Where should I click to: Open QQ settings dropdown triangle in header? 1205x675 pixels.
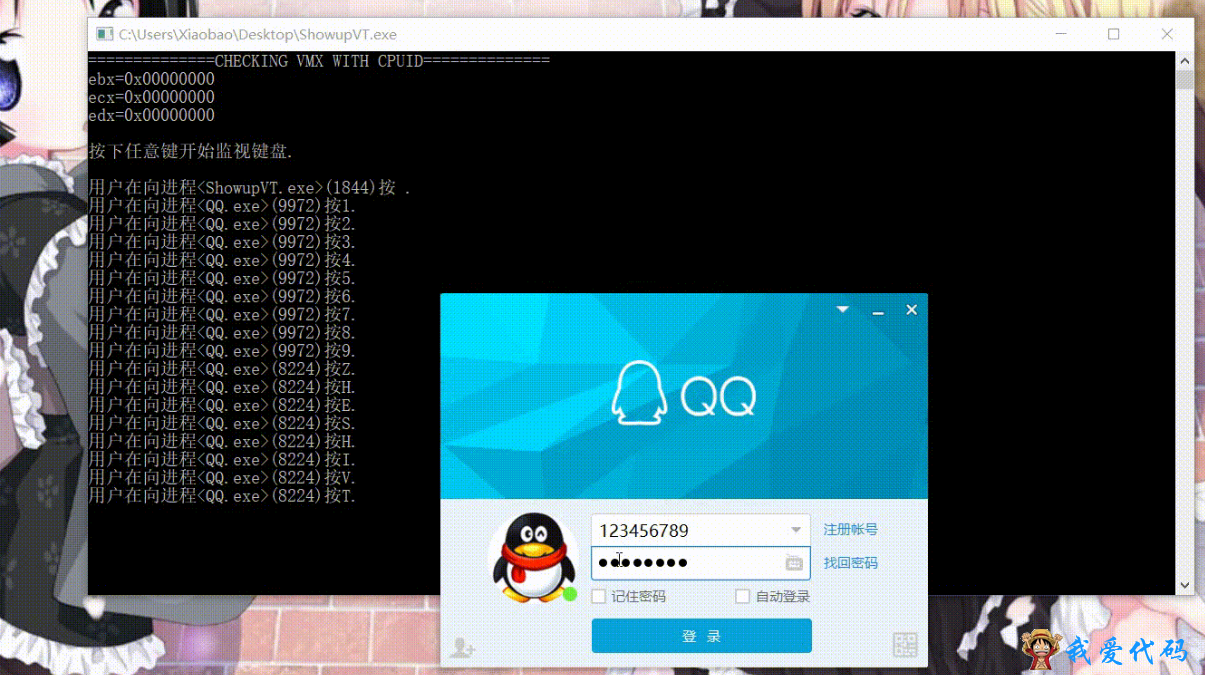[843, 310]
